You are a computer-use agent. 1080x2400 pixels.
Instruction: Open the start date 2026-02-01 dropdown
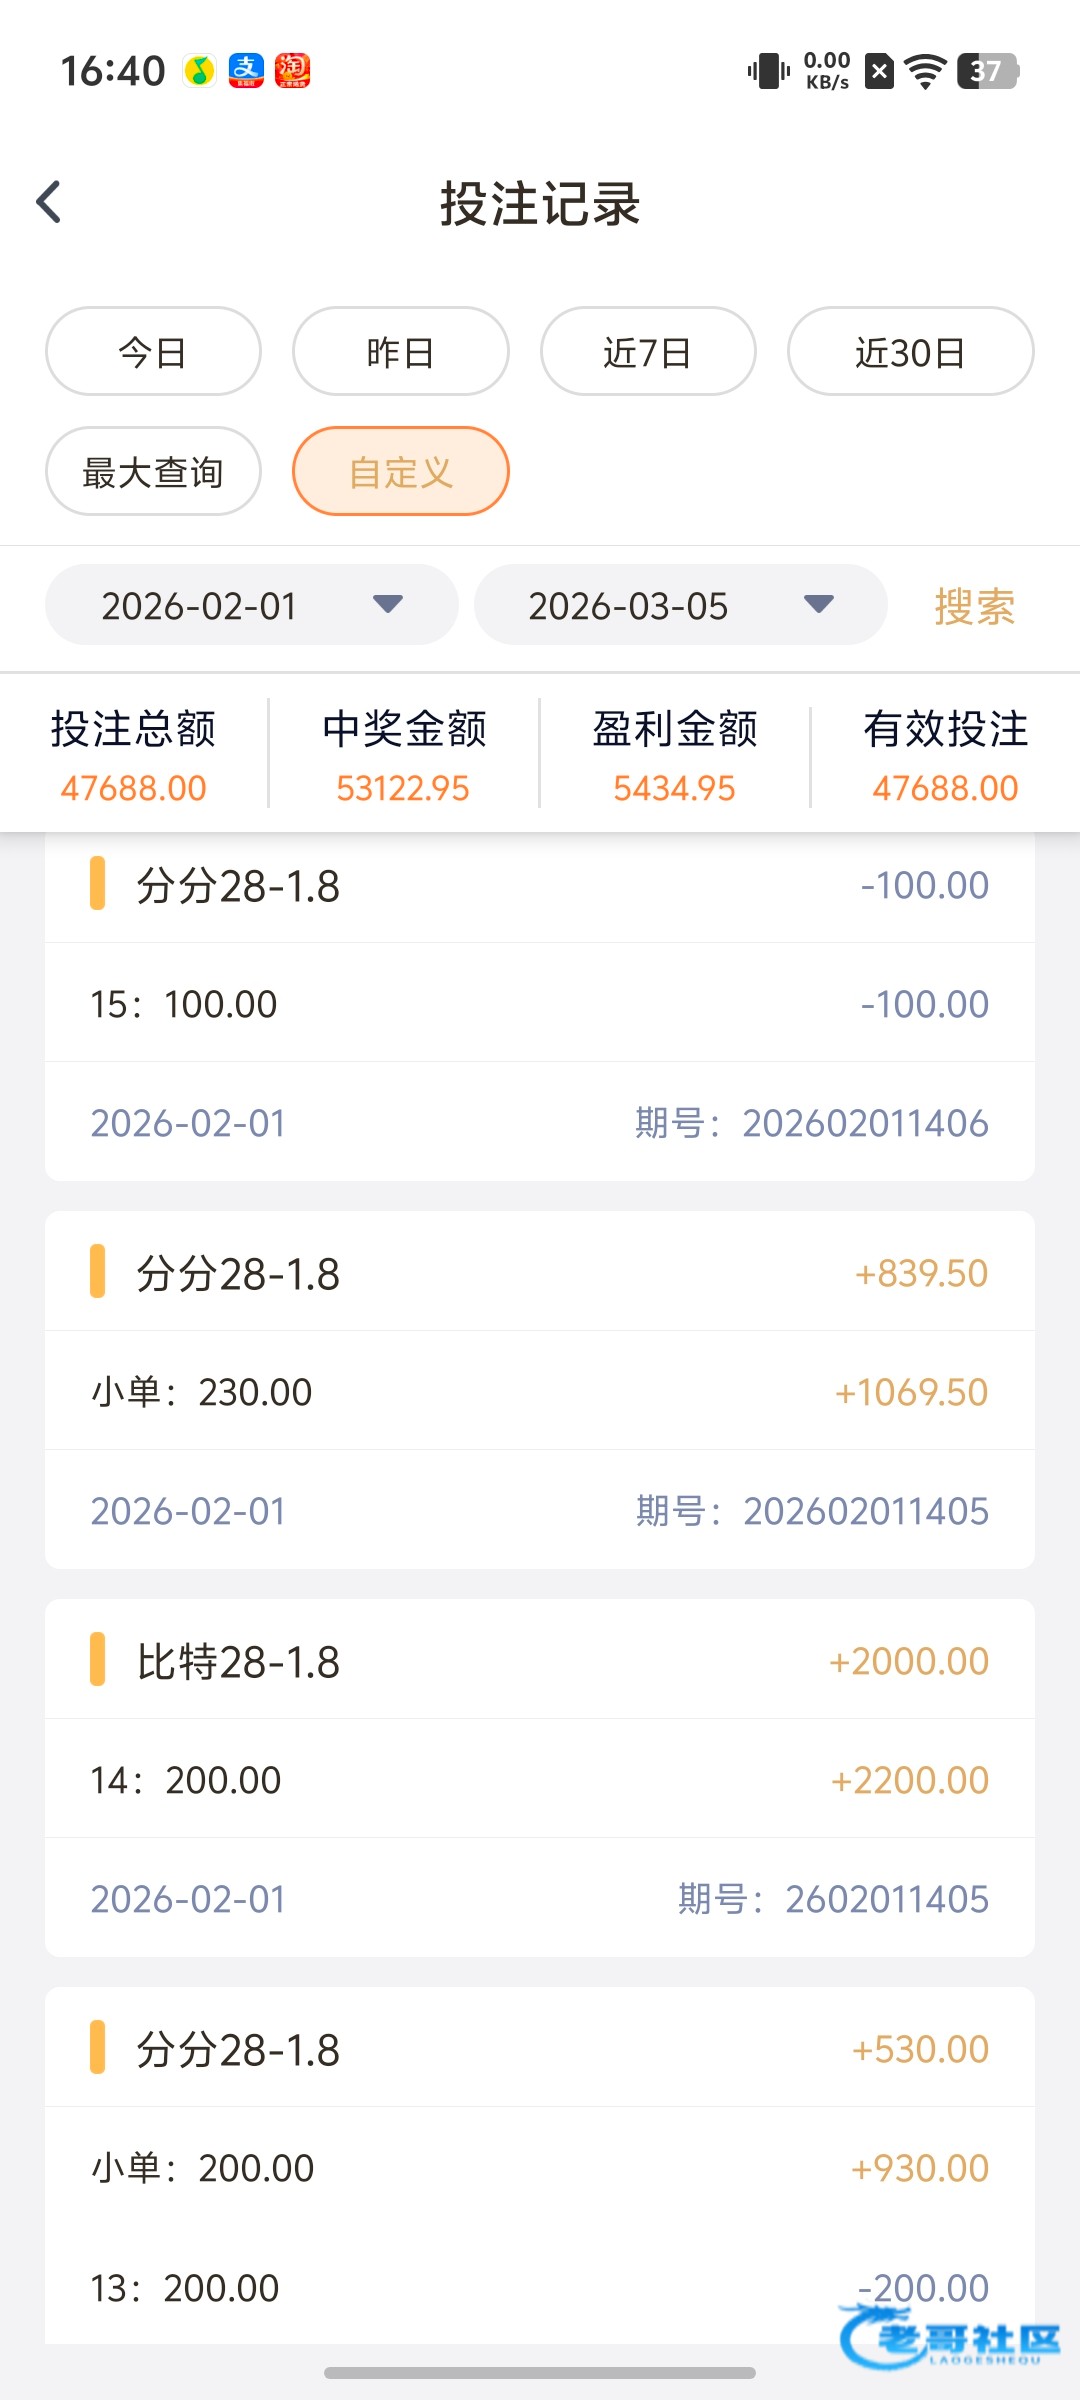tap(251, 605)
